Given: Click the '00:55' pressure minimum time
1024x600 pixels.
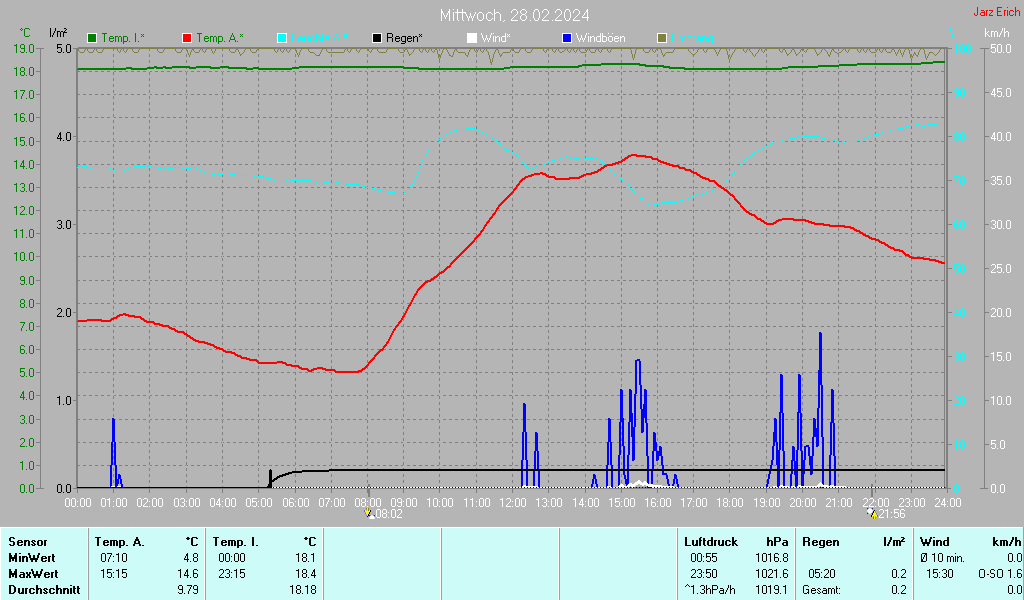Looking at the screenshot, I should (703, 558).
